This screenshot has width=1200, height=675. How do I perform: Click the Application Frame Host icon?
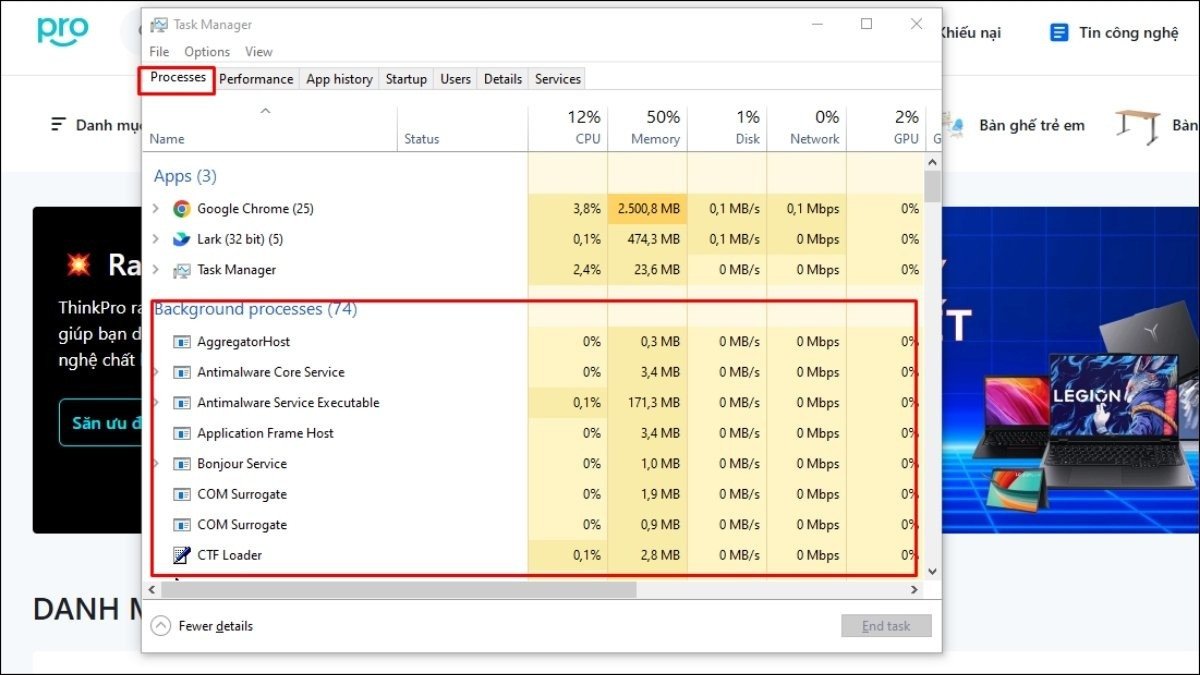[x=184, y=432]
